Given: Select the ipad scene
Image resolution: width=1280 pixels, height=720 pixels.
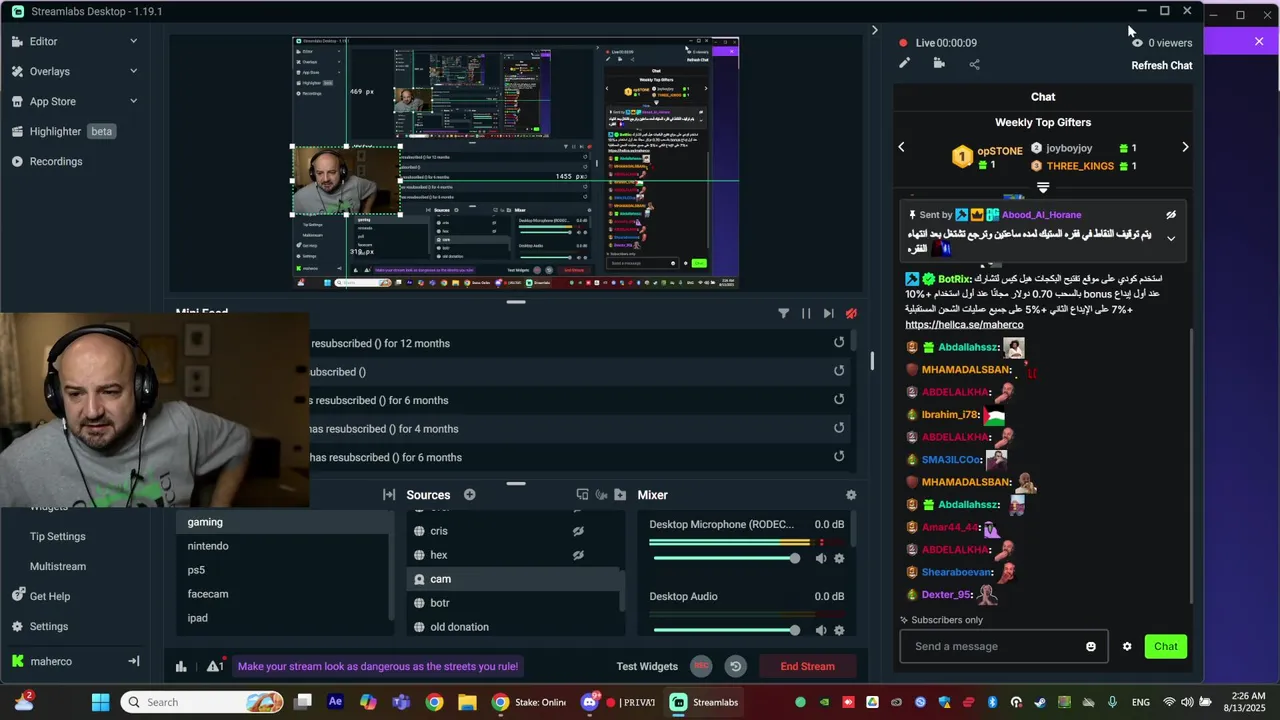Looking at the screenshot, I should (286, 618).
